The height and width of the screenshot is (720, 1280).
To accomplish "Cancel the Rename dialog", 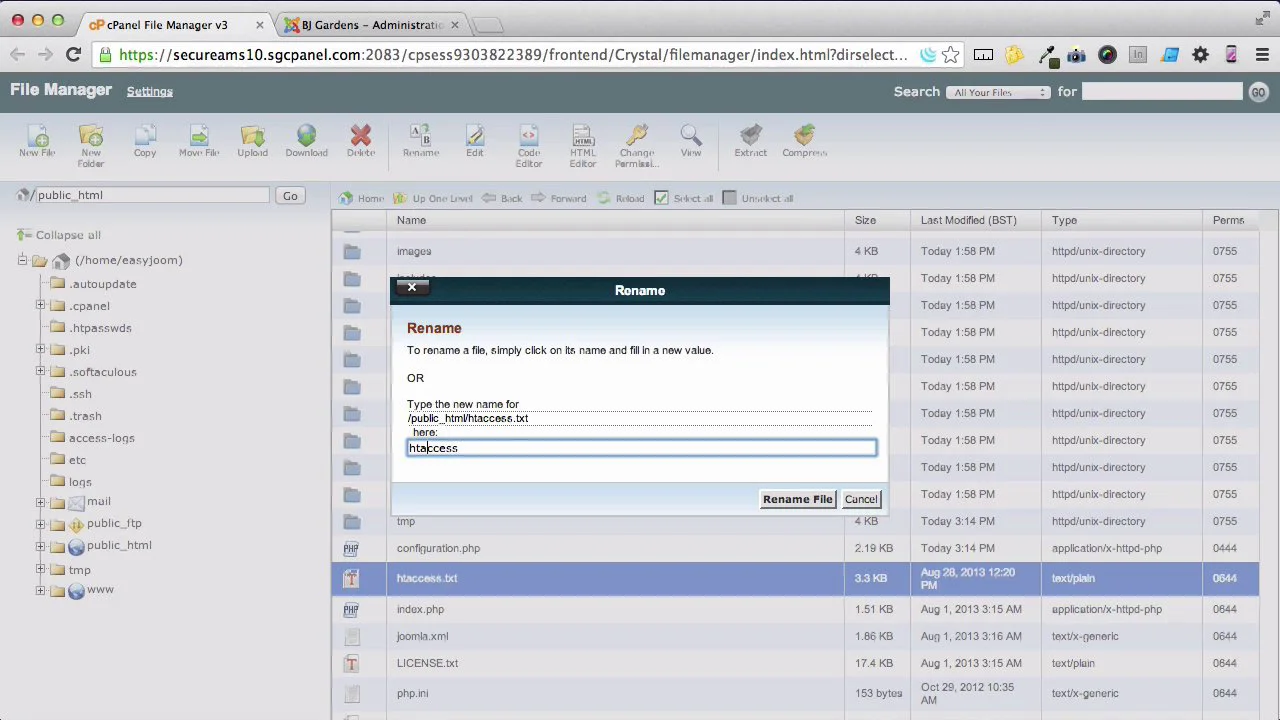I will (861, 499).
